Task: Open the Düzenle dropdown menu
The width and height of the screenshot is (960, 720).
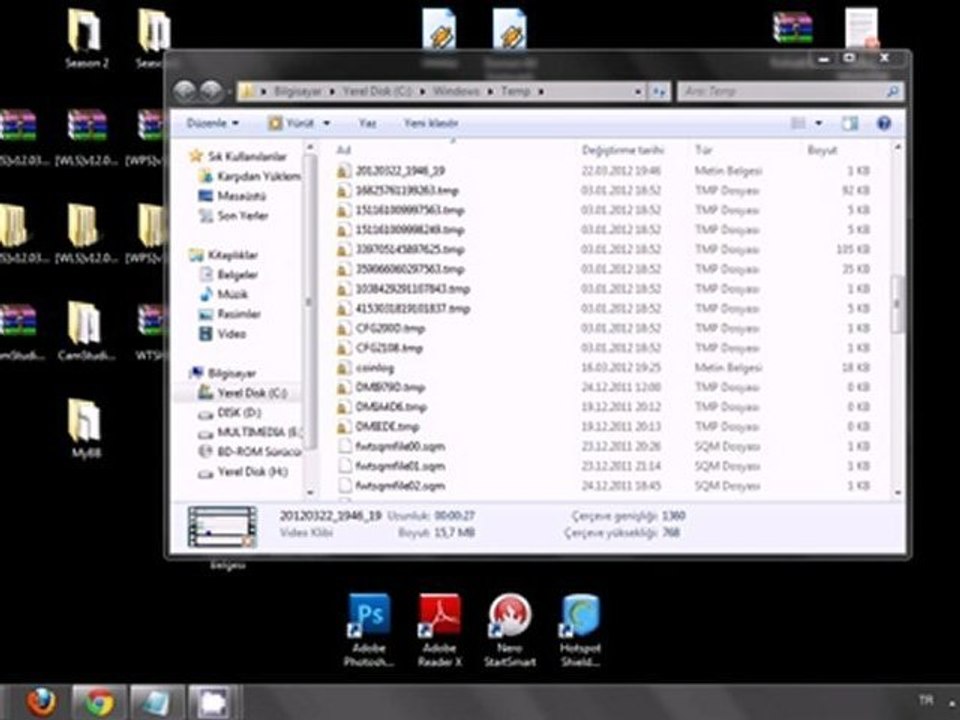Action: click(212, 123)
